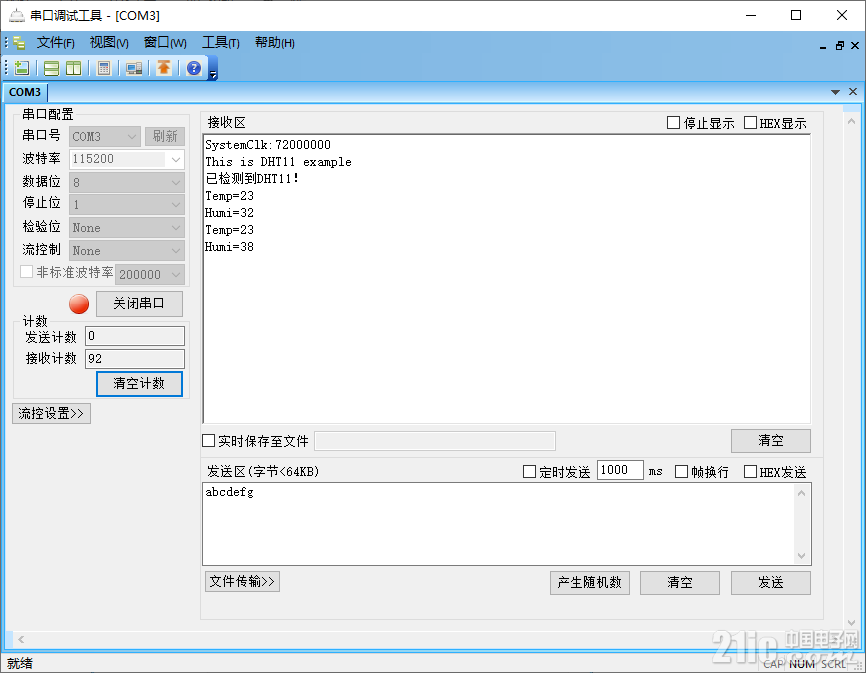The image size is (866, 673).
Task: Open 串口号 COM3 dropdown
Action: 104,136
